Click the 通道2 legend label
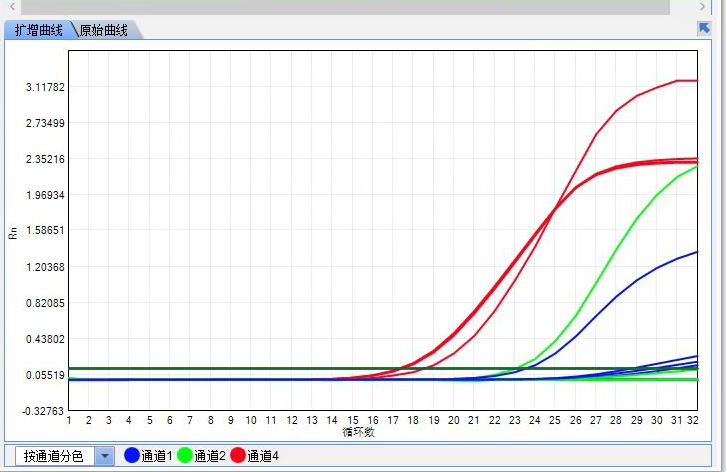 click(210, 456)
